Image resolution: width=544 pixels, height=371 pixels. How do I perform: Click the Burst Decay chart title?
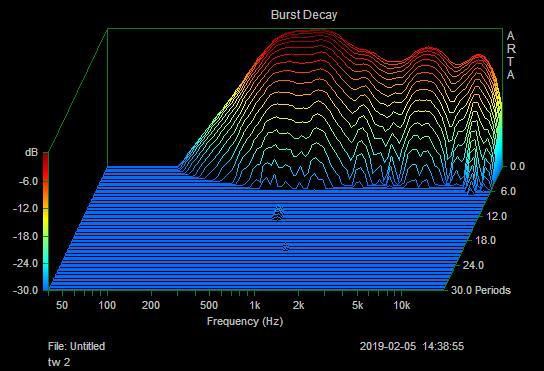(x=304, y=15)
